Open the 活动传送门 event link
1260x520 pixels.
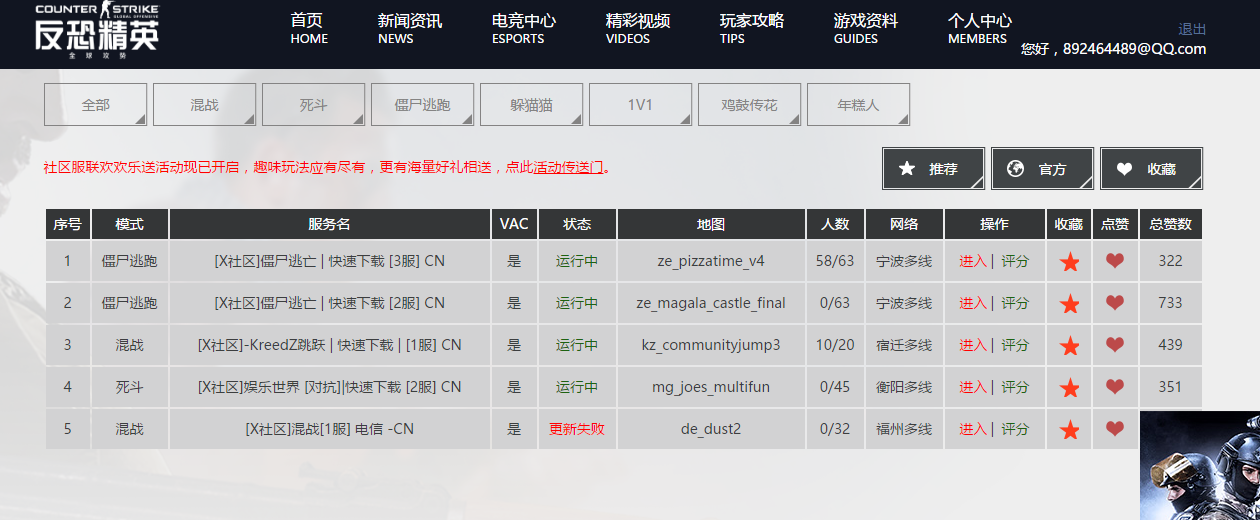click(x=569, y=167)
